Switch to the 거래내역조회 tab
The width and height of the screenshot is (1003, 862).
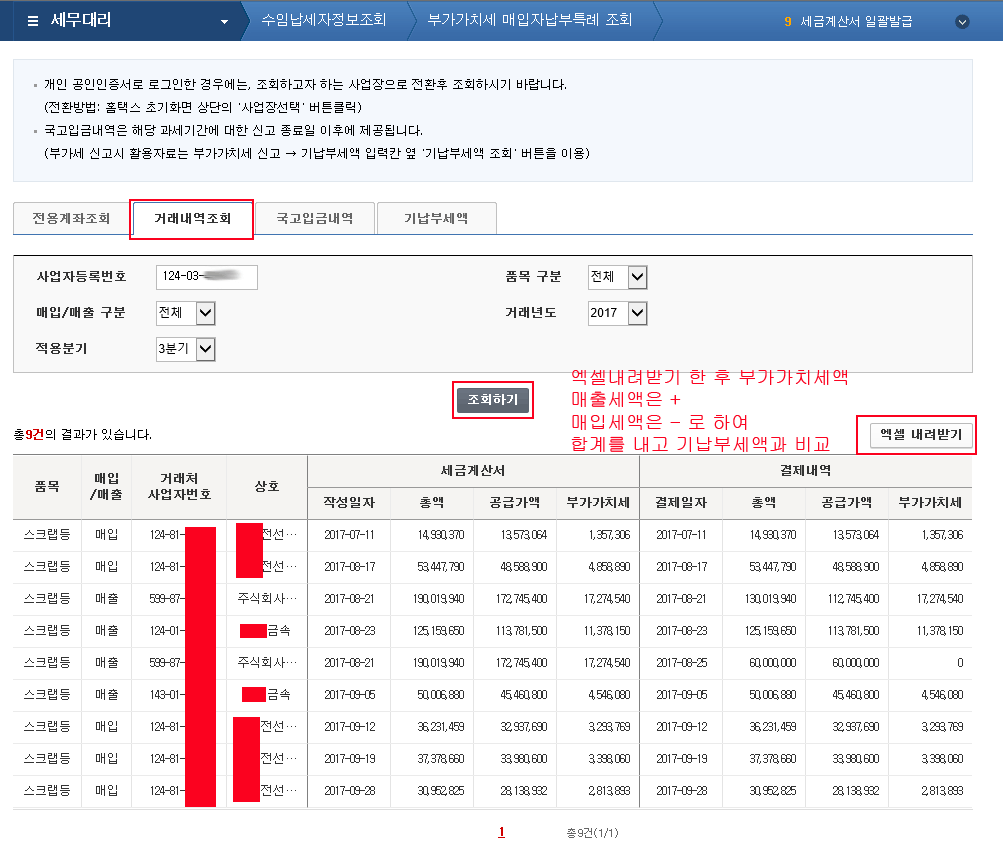point(192,218)
